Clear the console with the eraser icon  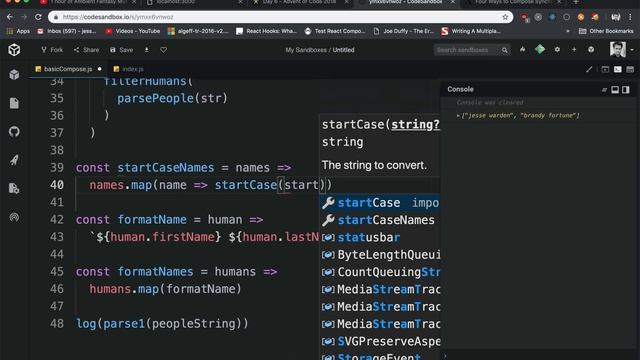pyautogui.click(x=604, y=90)
